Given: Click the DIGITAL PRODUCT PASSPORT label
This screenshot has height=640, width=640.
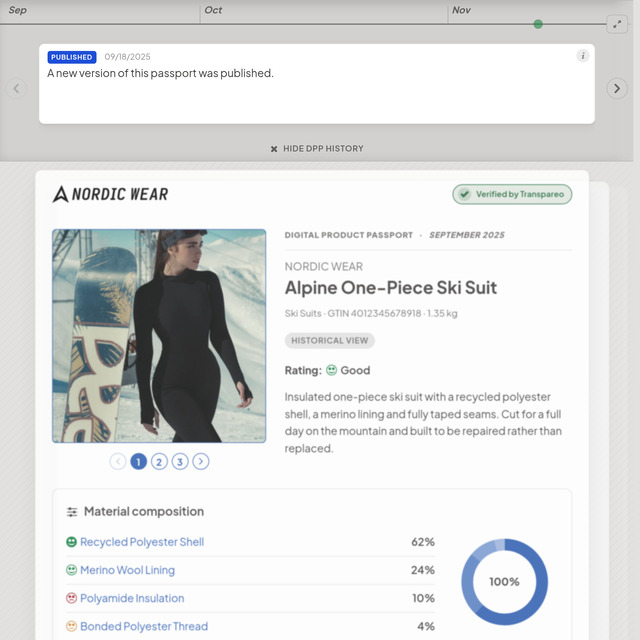Looking at the screenshot, I should 349,235.
